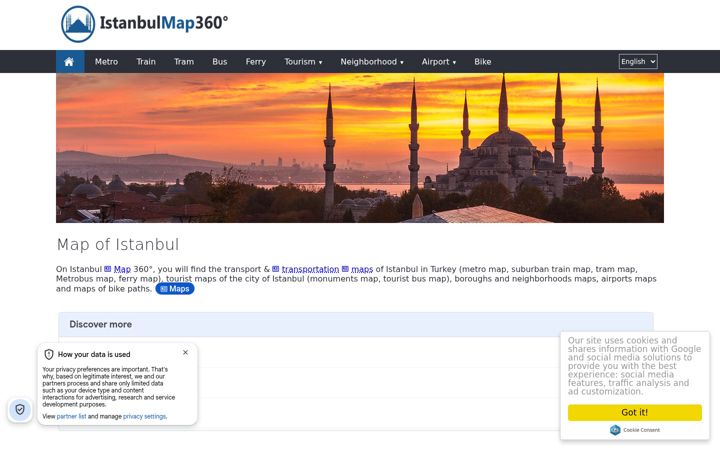Viewport: 720px width, 450px height.
Task: Expand the Tourism dropdown menu
Action: click(303, 62)
